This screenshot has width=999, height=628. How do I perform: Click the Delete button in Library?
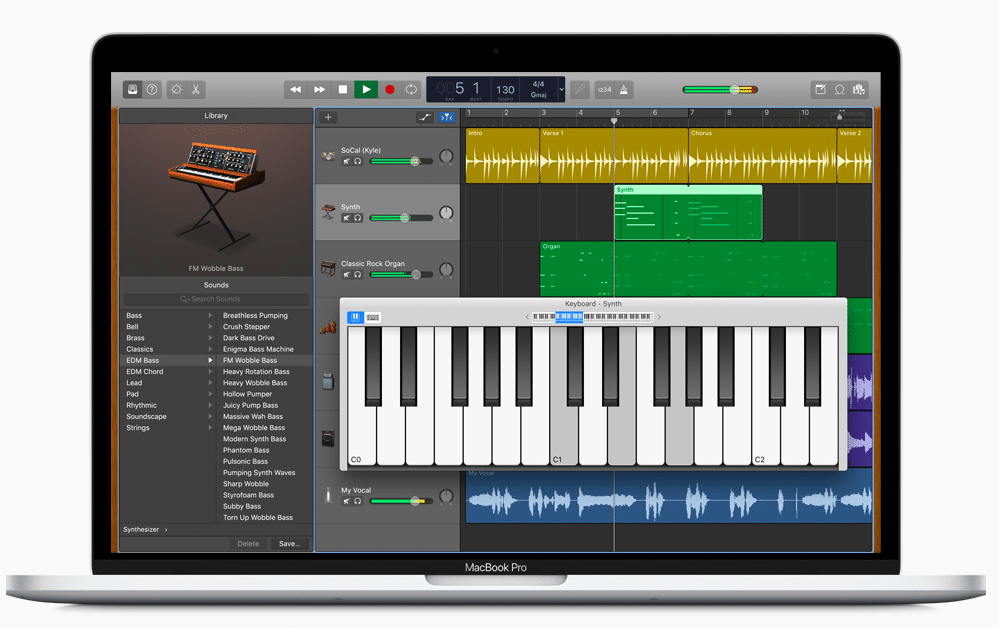tap(248, 543)
